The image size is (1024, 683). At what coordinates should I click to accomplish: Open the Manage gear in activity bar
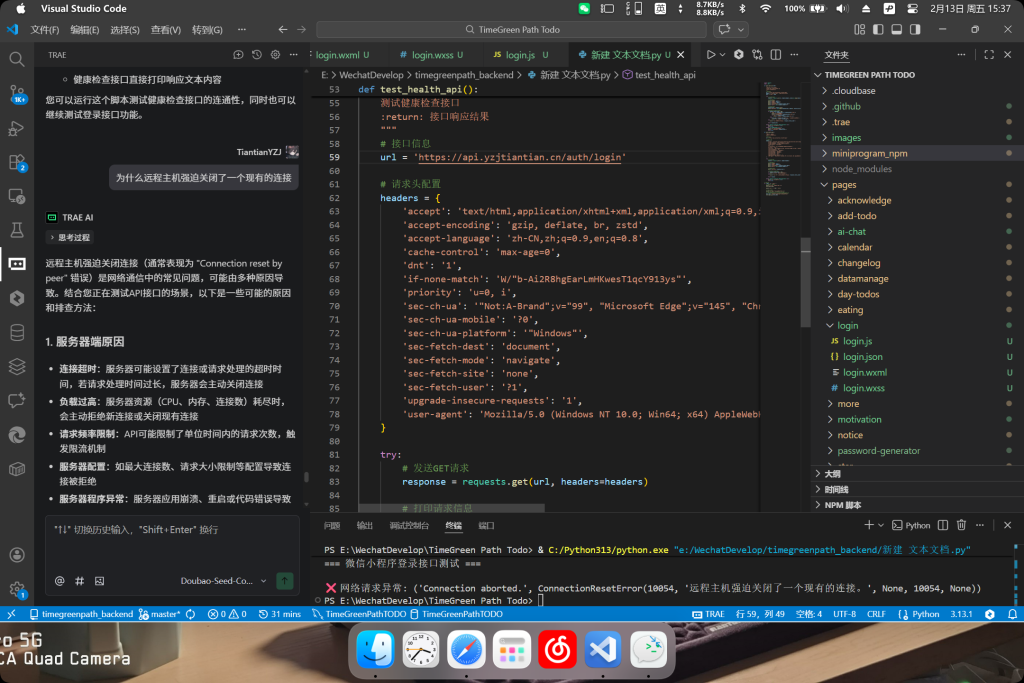click(x=16, y=589)
